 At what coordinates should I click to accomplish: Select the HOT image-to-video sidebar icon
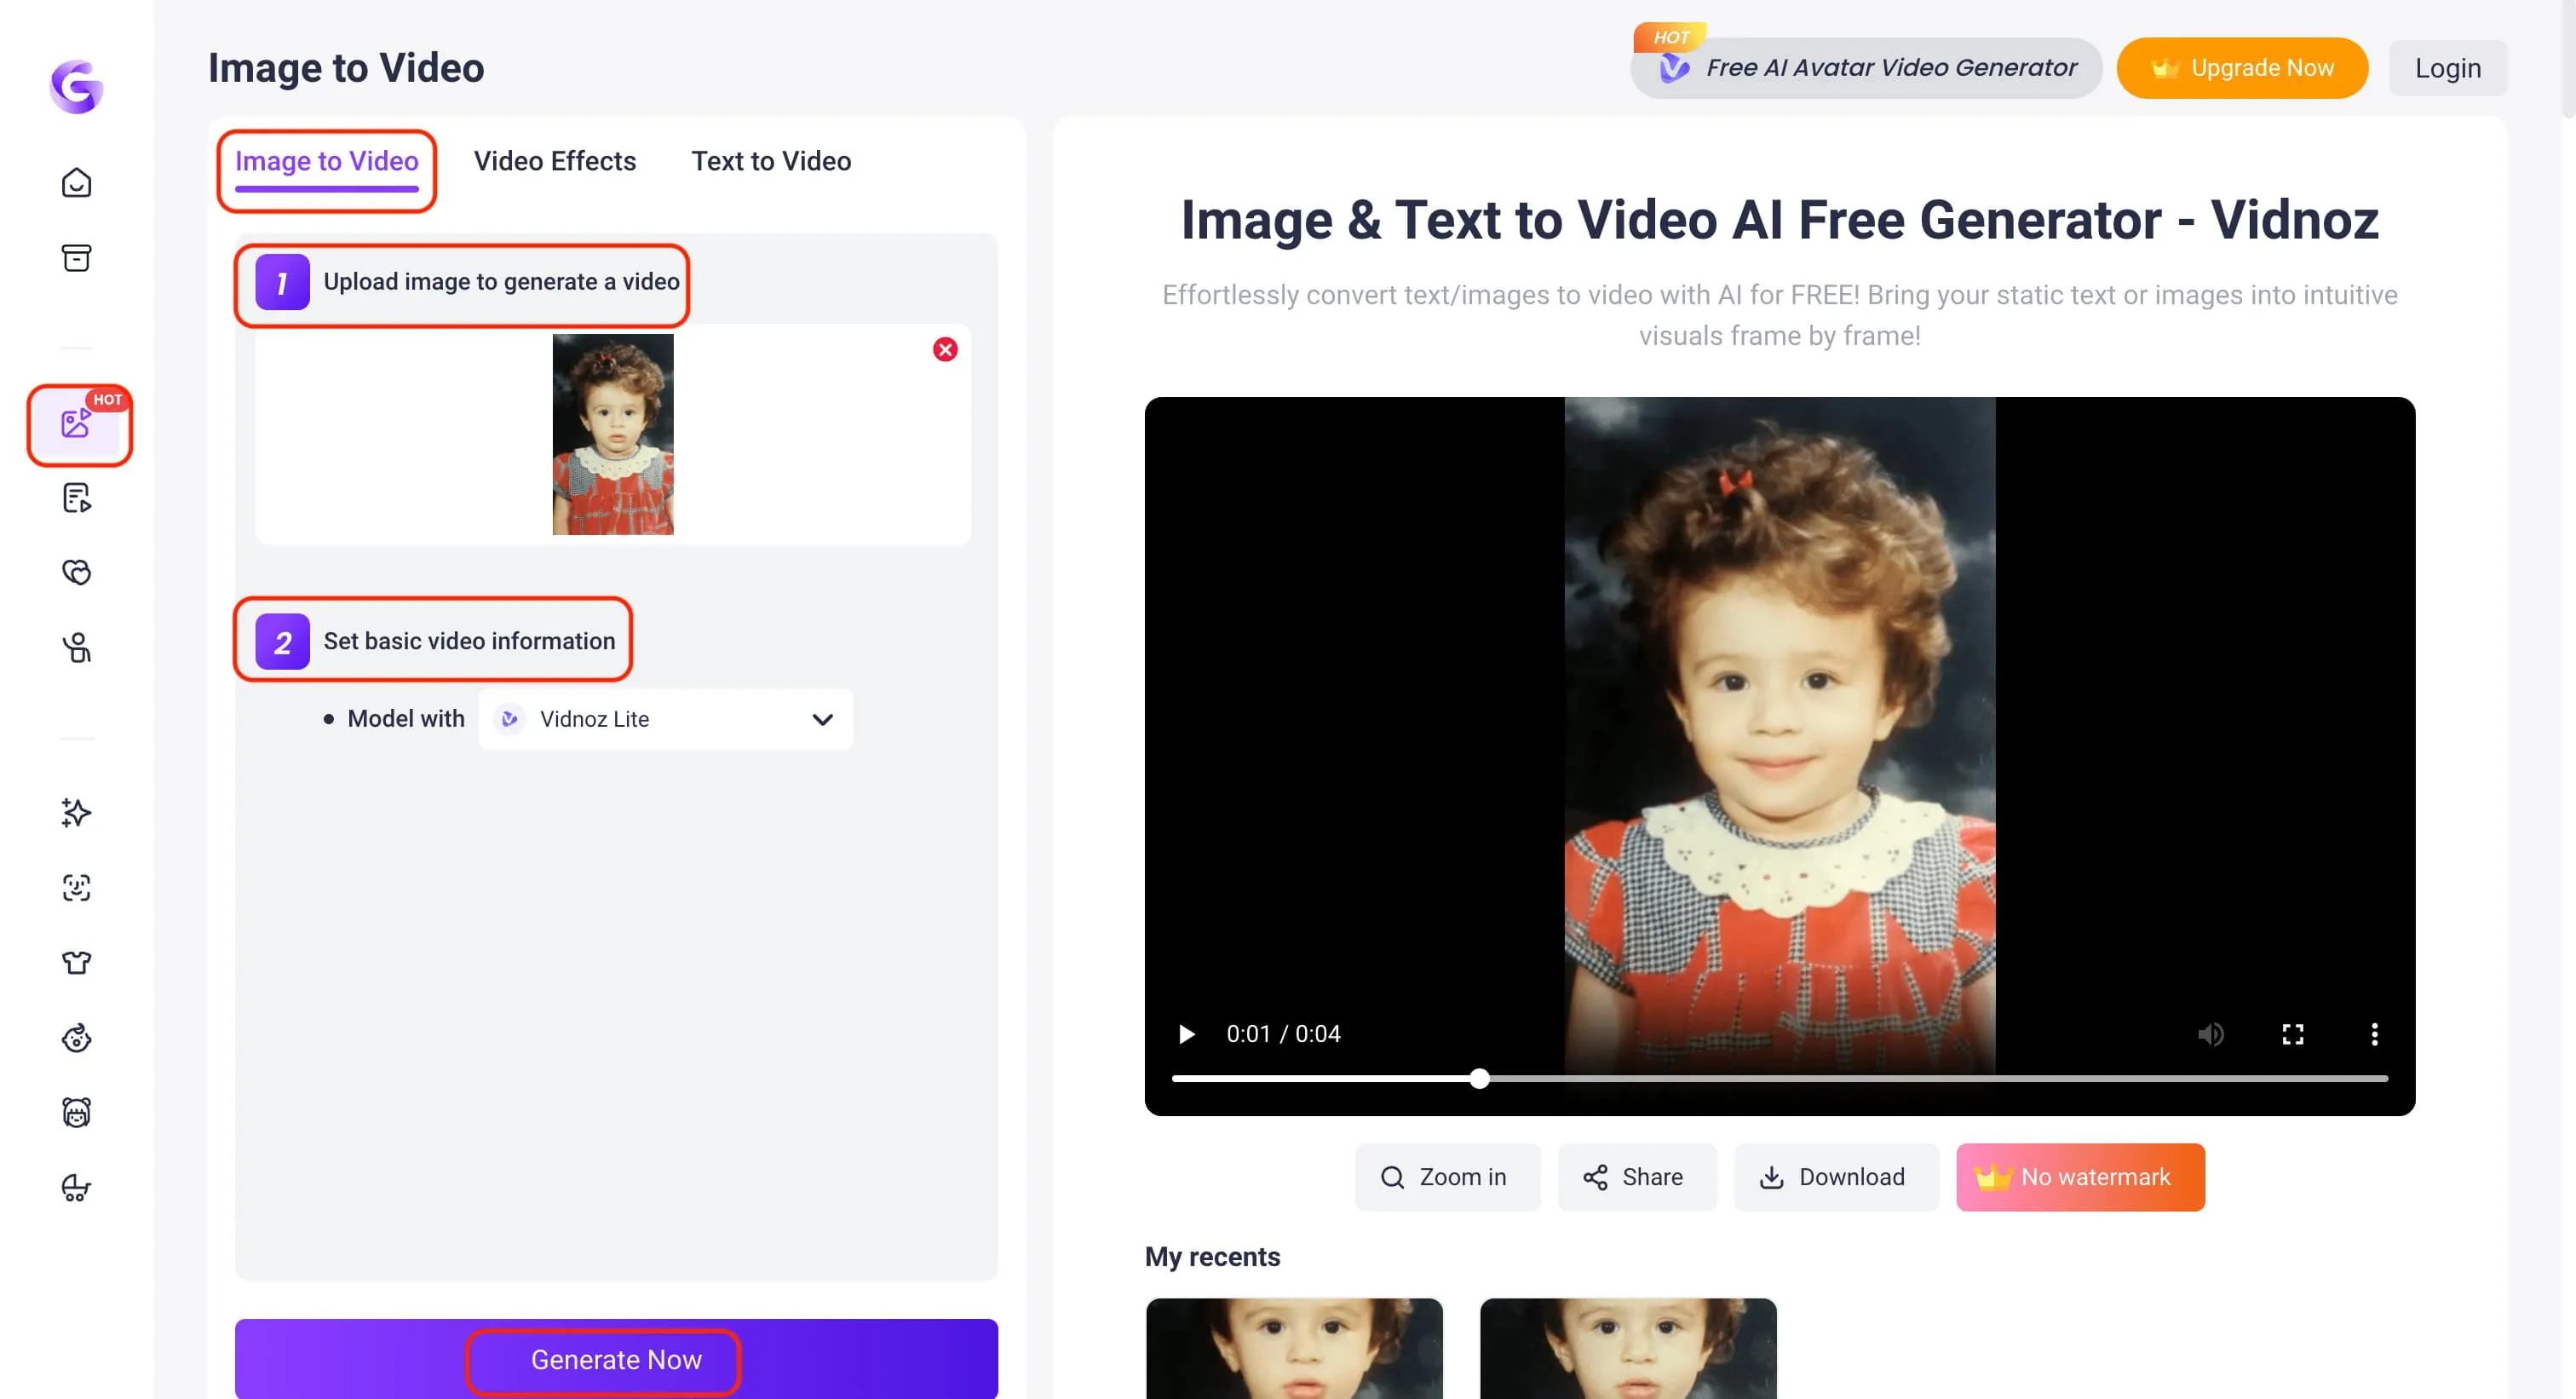[x=77, y=424]
